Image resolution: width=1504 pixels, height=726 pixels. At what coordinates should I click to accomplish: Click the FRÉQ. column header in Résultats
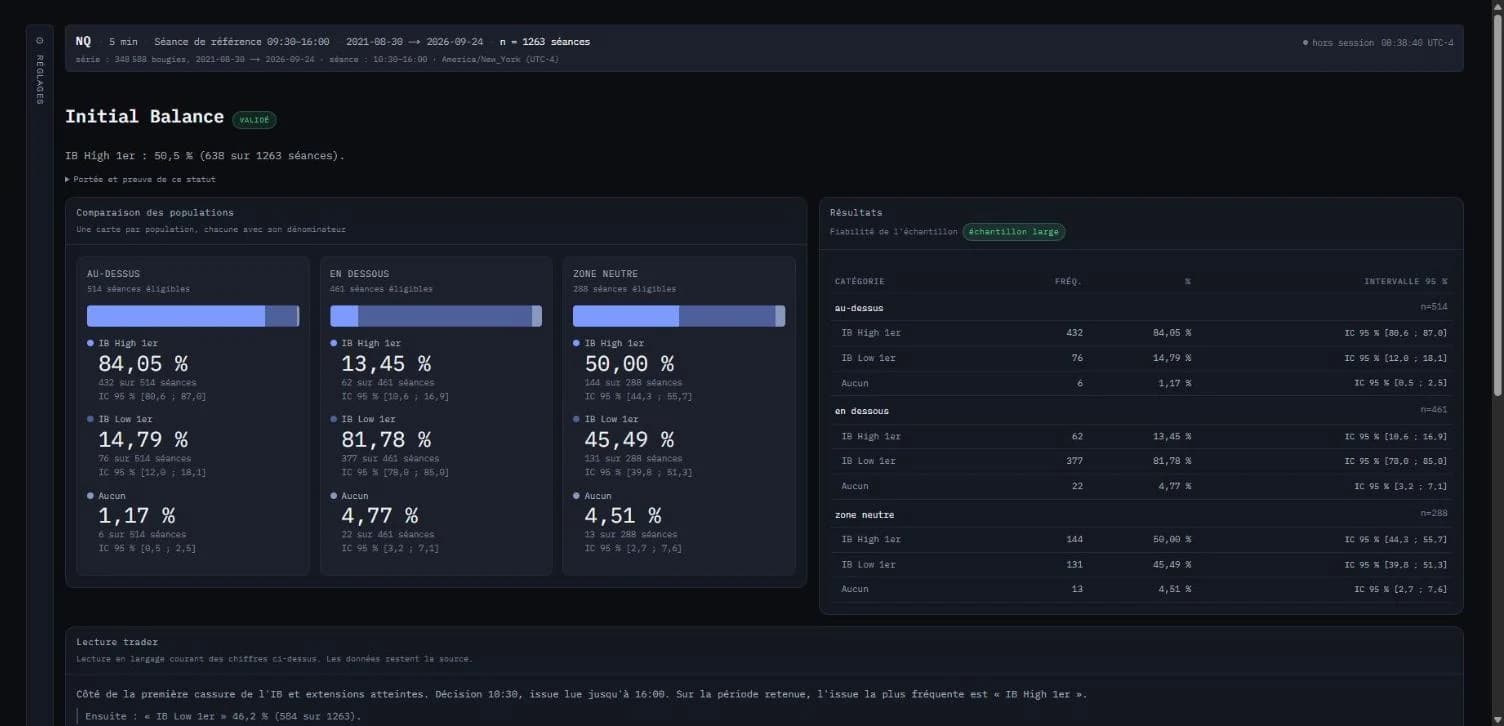click(1068, 282)
